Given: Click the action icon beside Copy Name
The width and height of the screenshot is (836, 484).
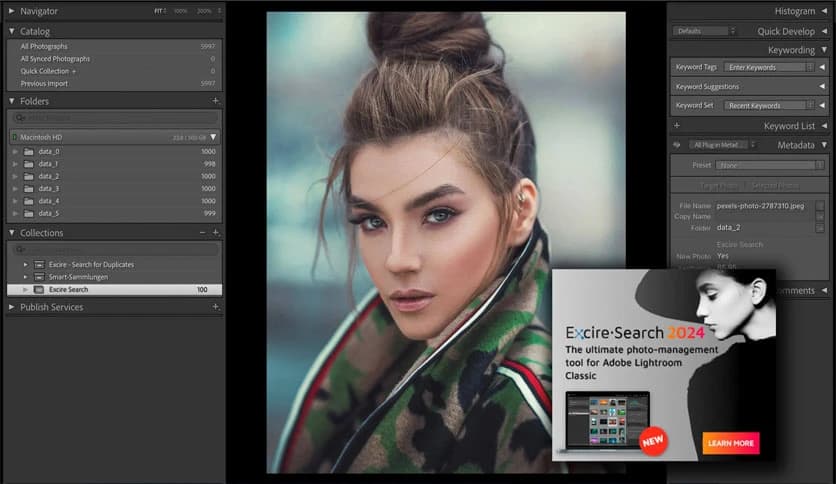Looking at the screenshot, I should pyautogui.click(x=820, y=216).
